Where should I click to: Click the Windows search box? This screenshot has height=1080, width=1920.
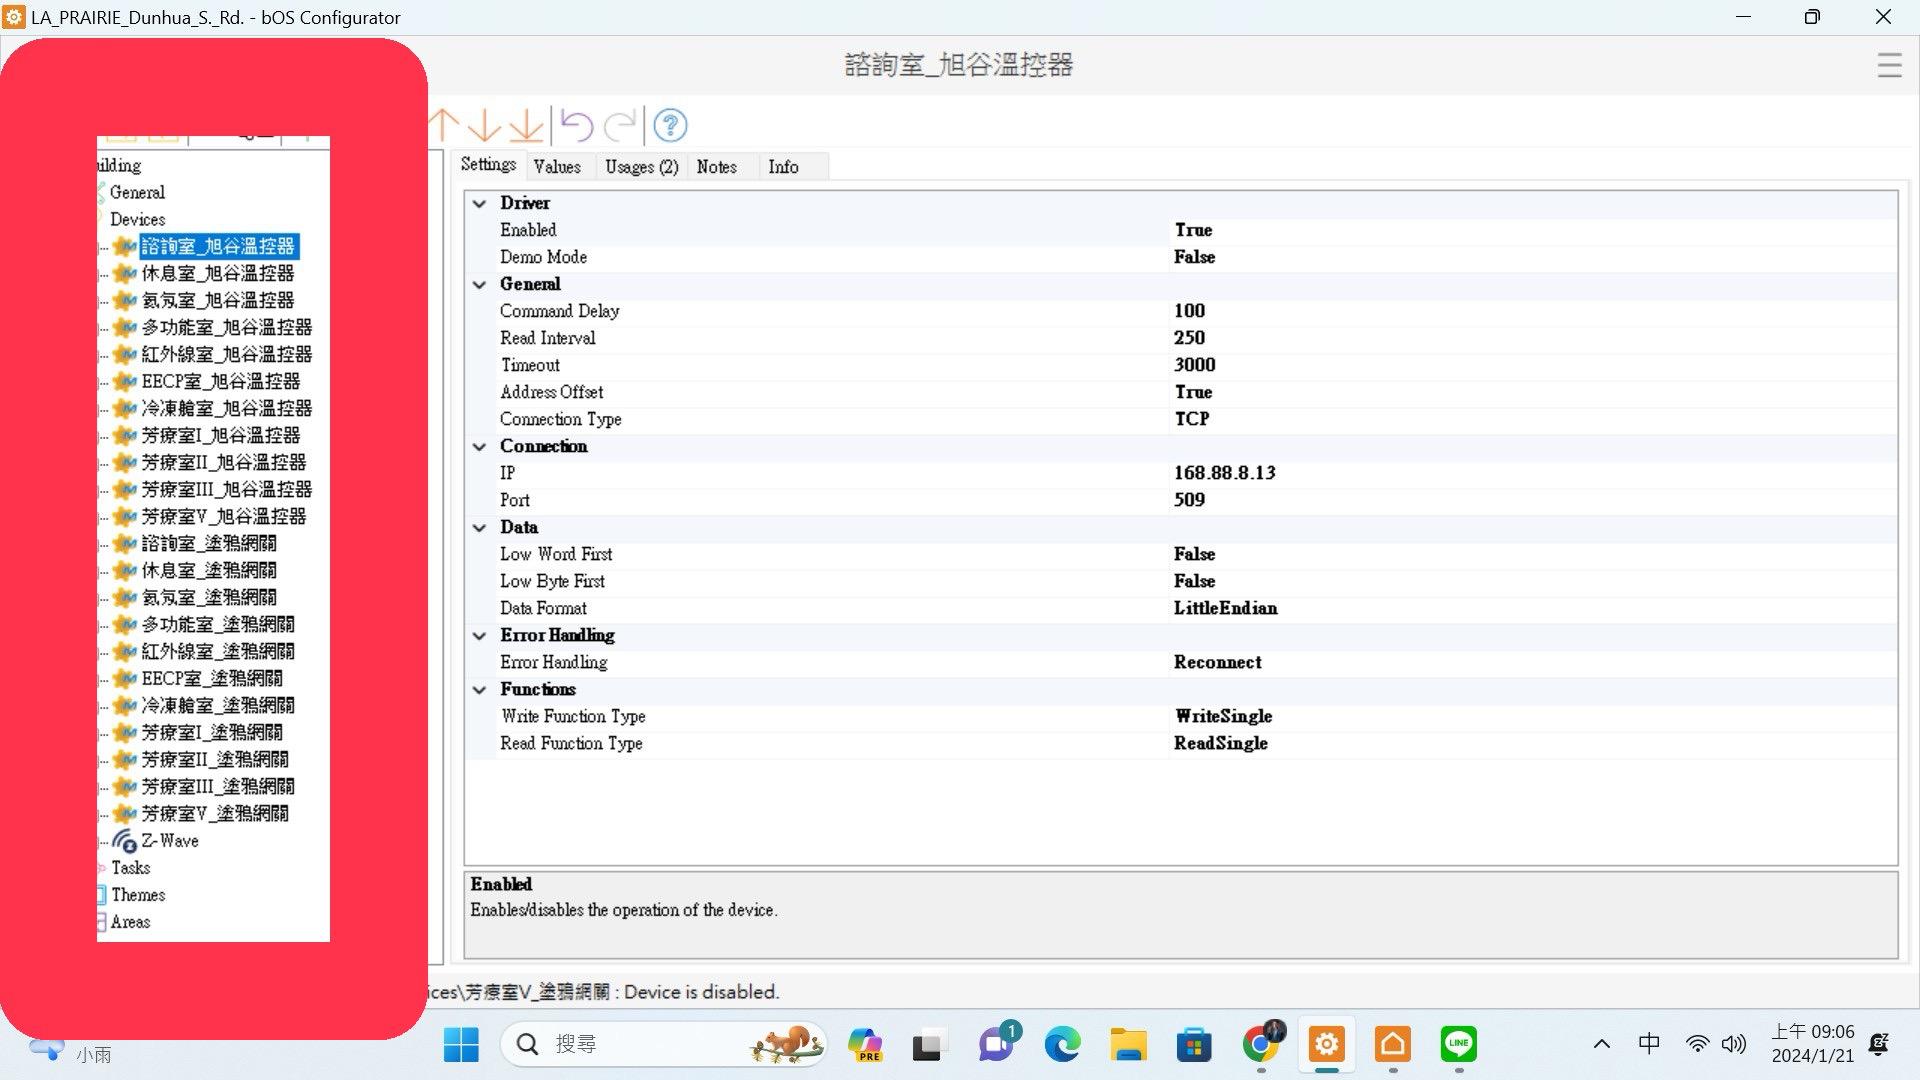tap(640, 1044)
